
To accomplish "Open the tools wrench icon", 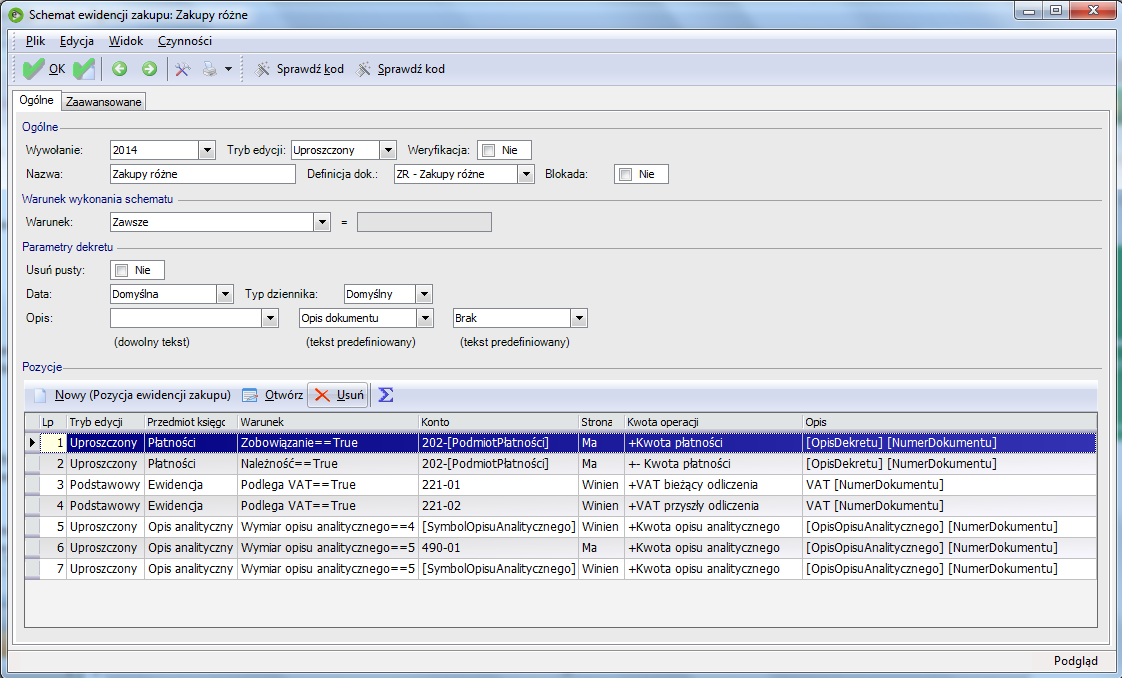I will click(x=182, y=69).
